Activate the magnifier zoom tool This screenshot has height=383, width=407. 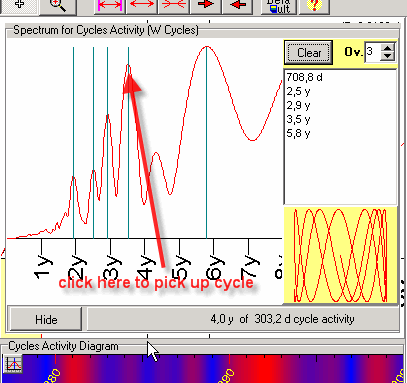click(58, 6)
